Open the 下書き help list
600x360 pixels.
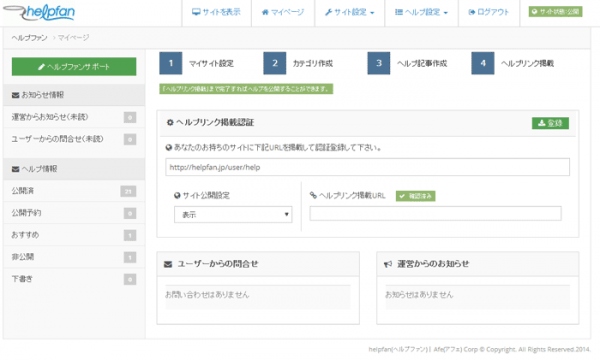74,279
